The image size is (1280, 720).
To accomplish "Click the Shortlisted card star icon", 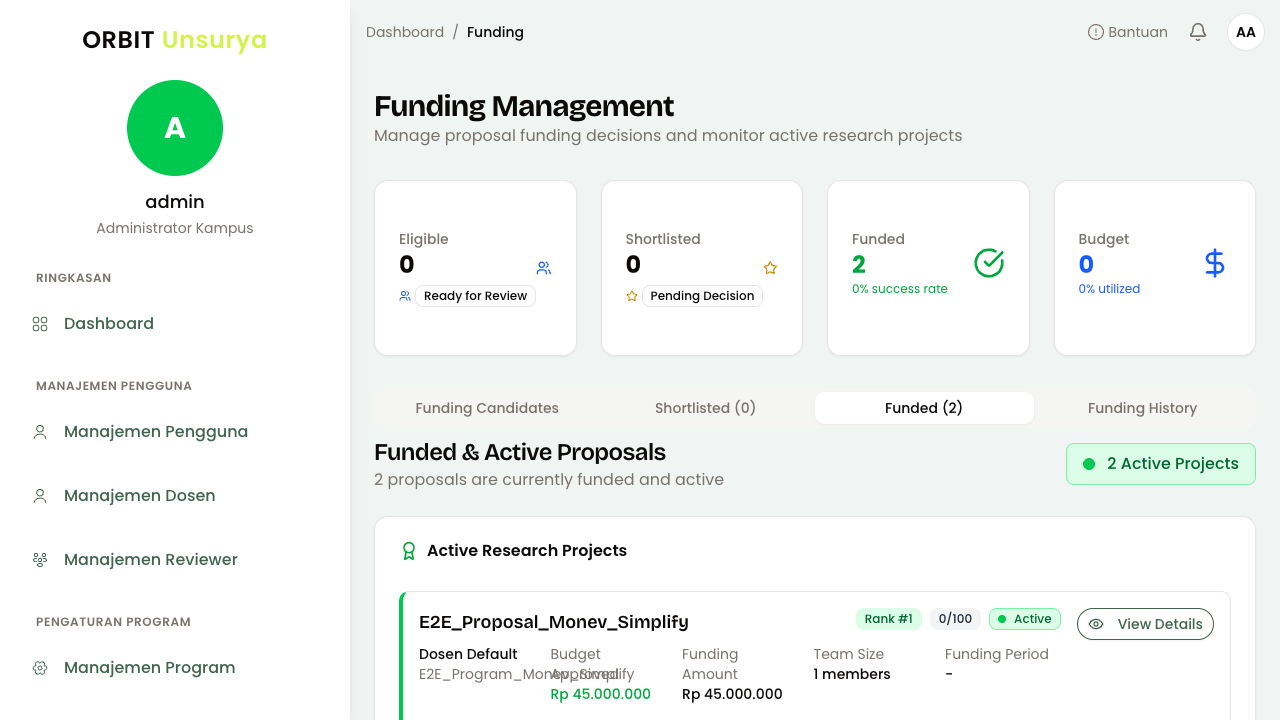I will 770,268.
